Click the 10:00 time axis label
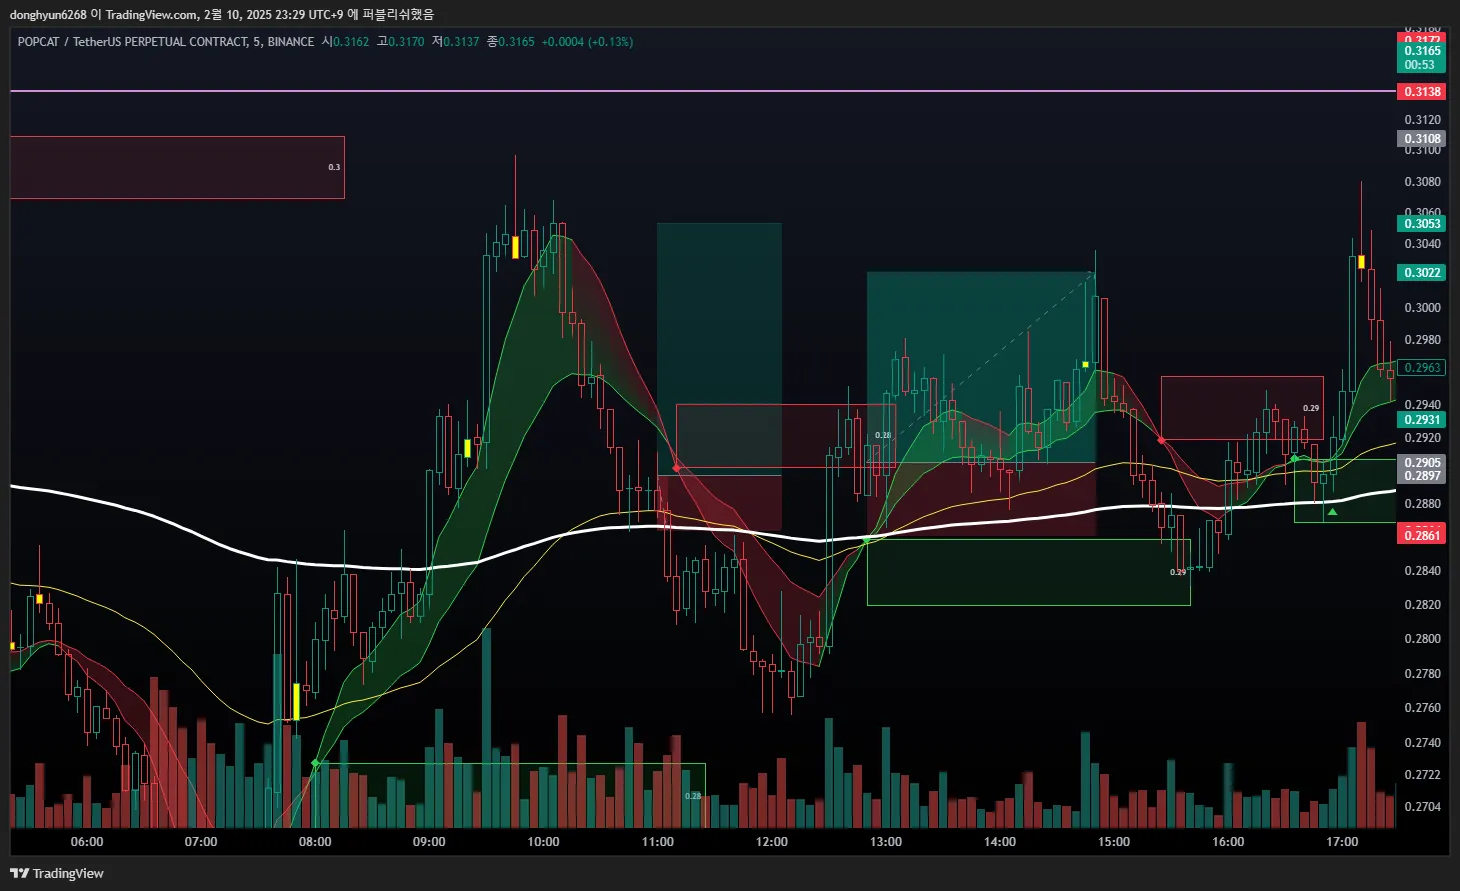This screenshot has width=1460, height=891. 543,842
